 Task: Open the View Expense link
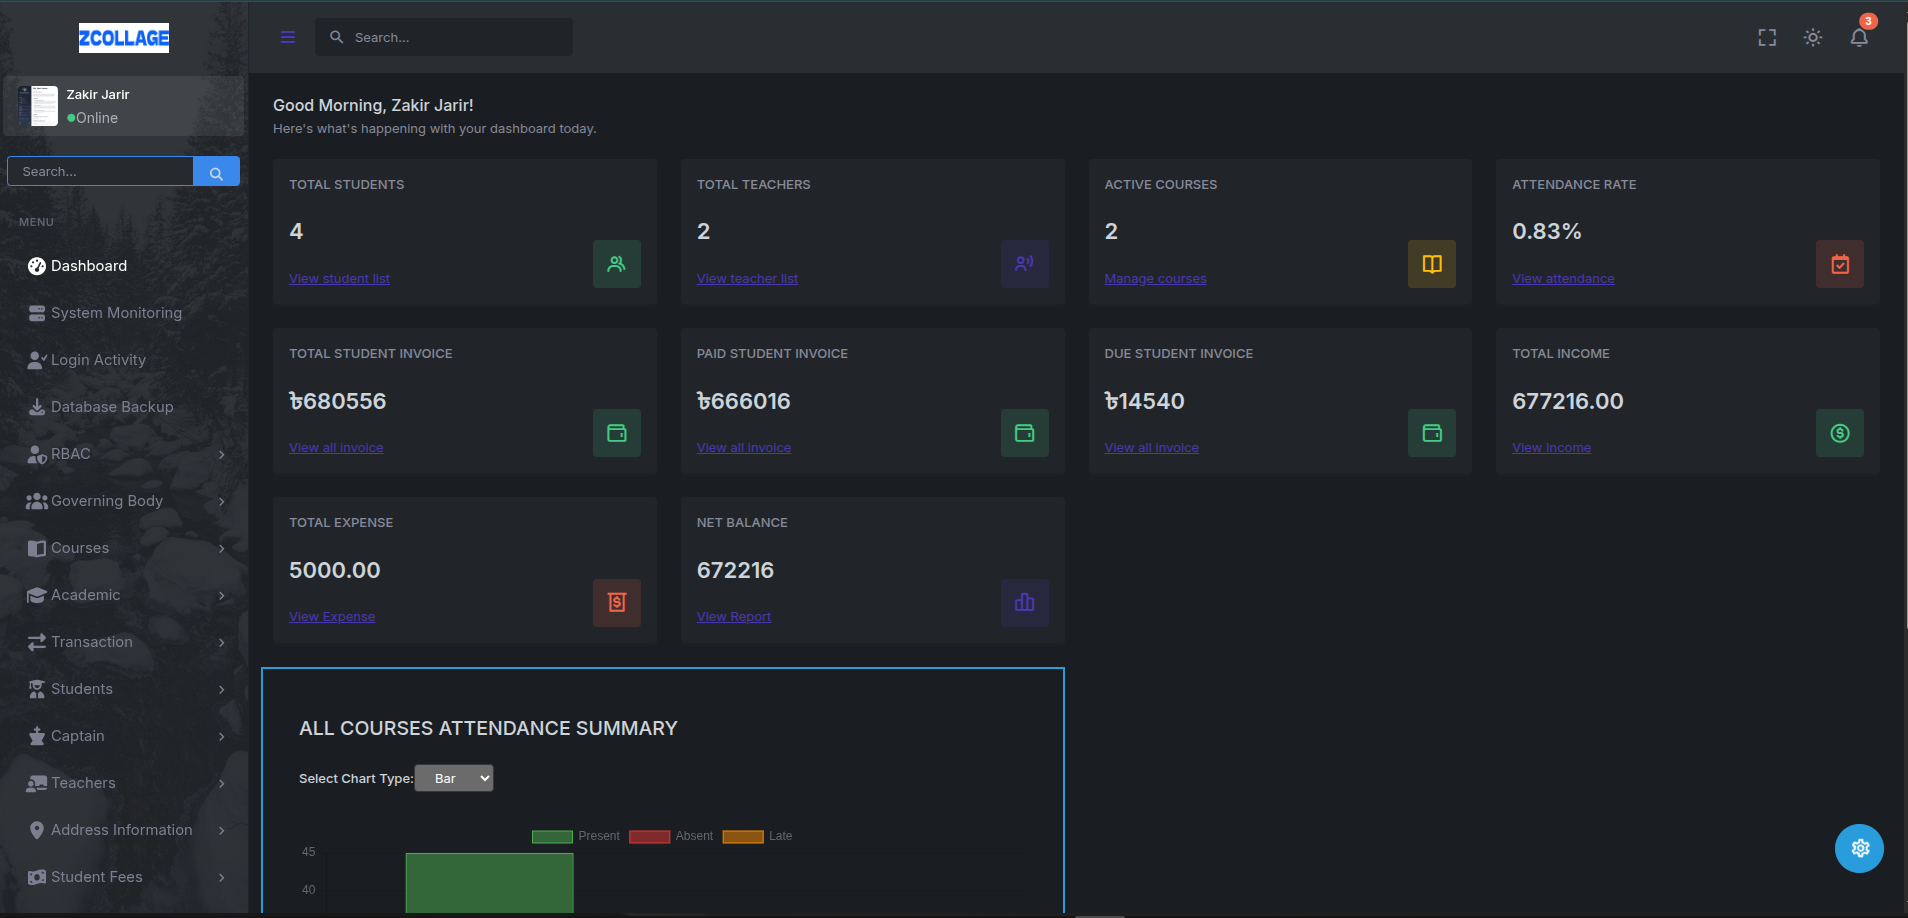pos(332,617)
